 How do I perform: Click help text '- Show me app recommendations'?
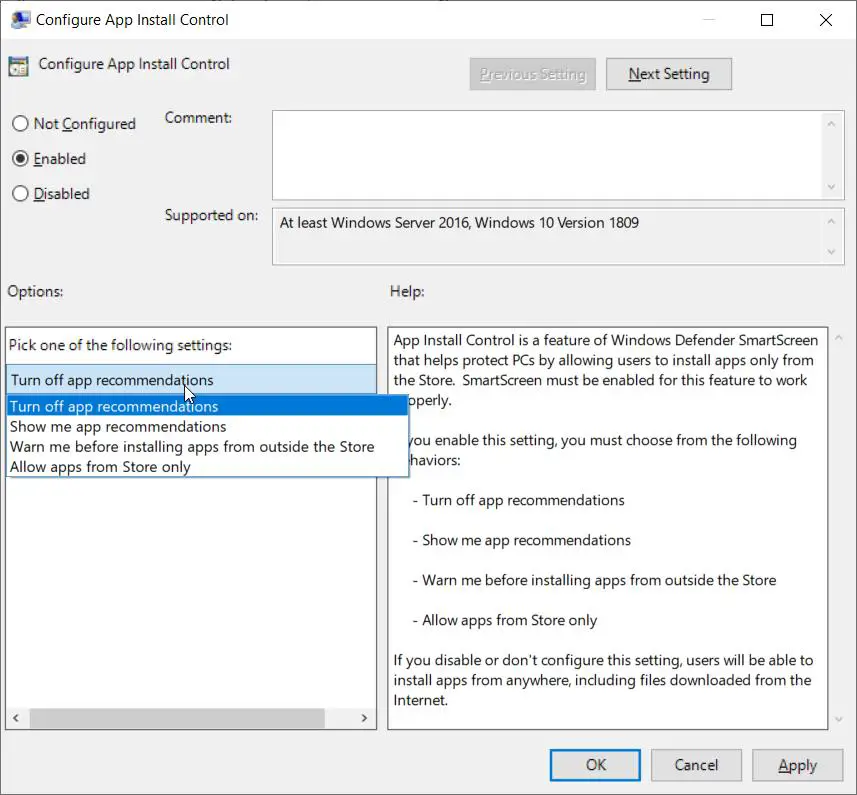521,540
